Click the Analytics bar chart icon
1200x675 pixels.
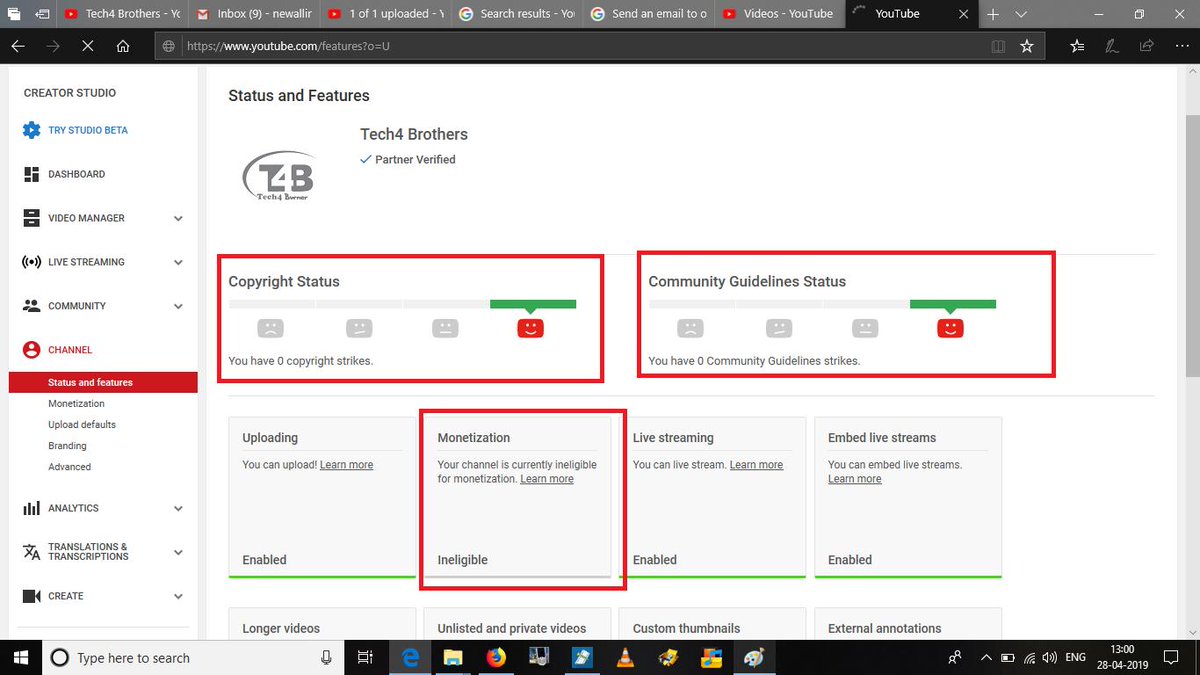pos(31,508)
